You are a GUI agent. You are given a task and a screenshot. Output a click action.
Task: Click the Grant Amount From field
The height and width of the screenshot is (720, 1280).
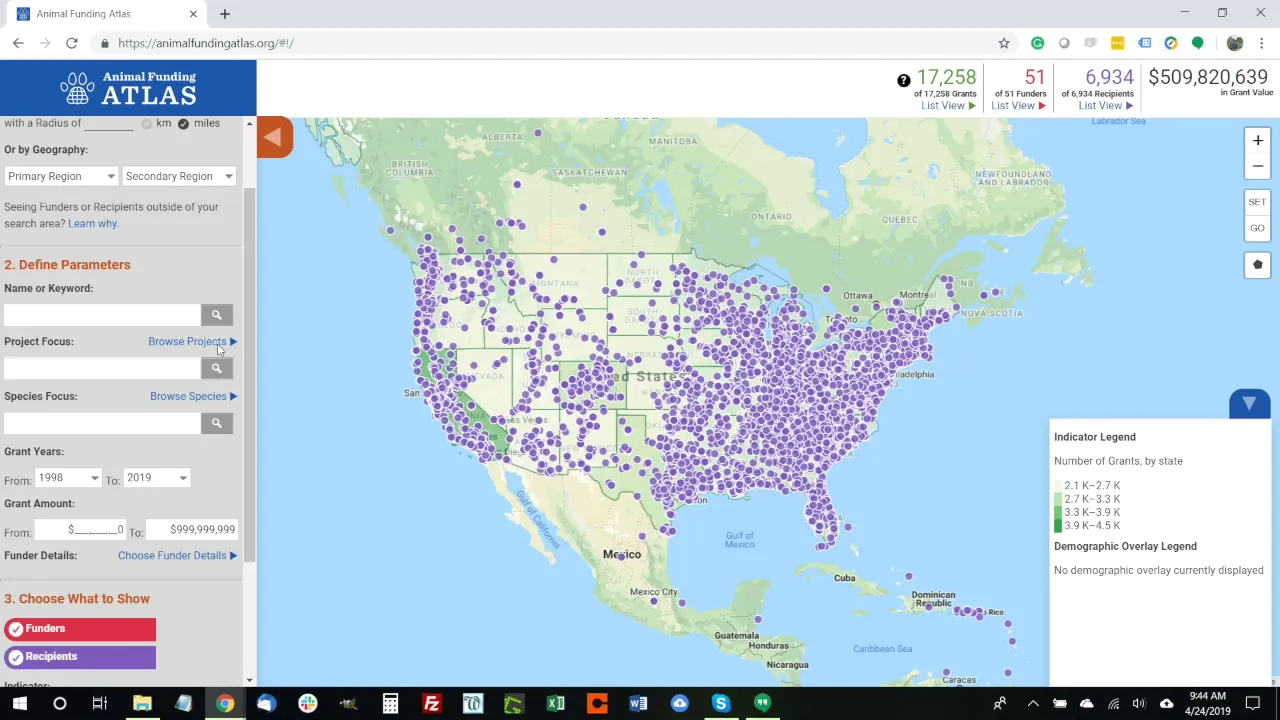(80, 530)
